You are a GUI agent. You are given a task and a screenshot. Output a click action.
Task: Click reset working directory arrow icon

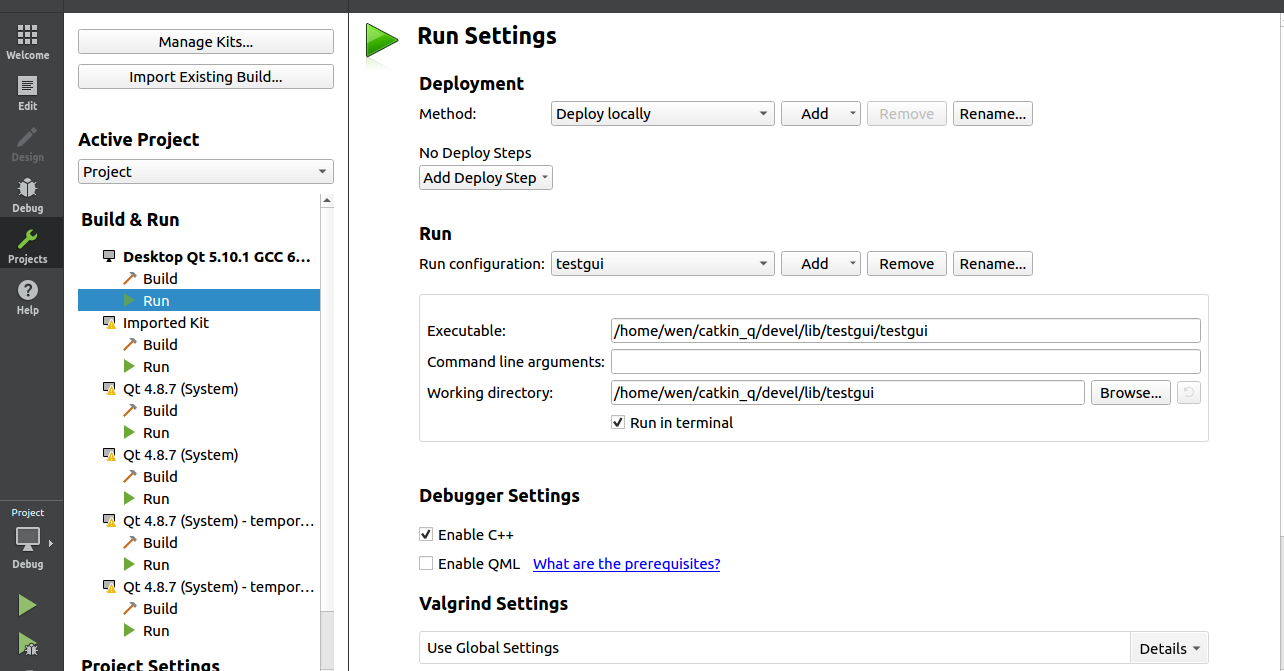1188,393
